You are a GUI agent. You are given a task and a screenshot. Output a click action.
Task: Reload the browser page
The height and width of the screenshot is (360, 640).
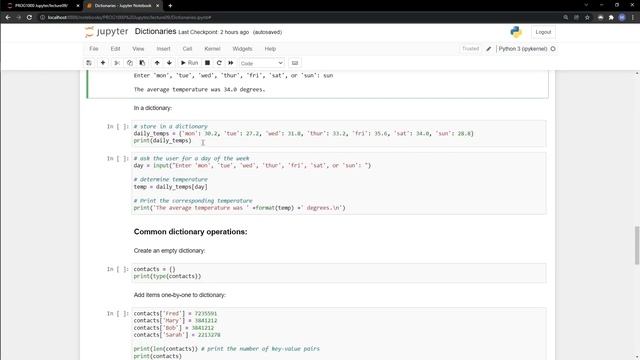[29, 18]
